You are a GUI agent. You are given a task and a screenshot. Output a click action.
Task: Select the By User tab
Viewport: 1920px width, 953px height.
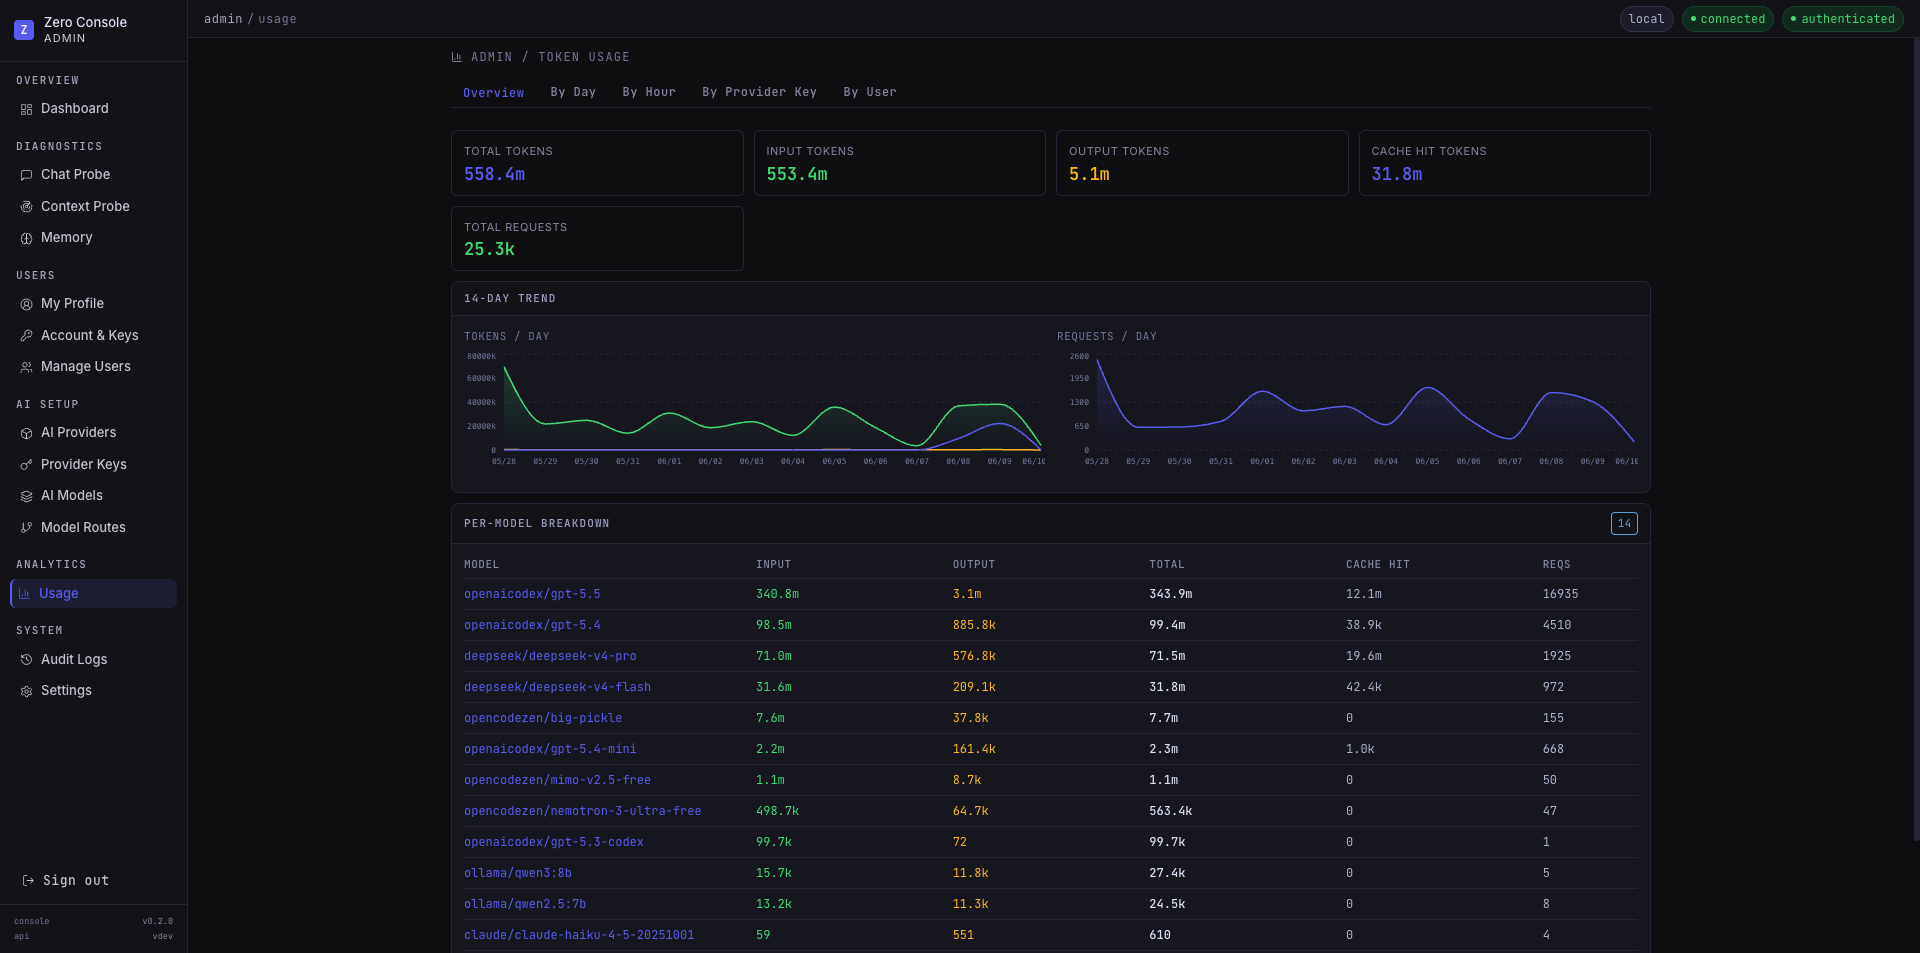pyautogui.click(x=870, y=92)
